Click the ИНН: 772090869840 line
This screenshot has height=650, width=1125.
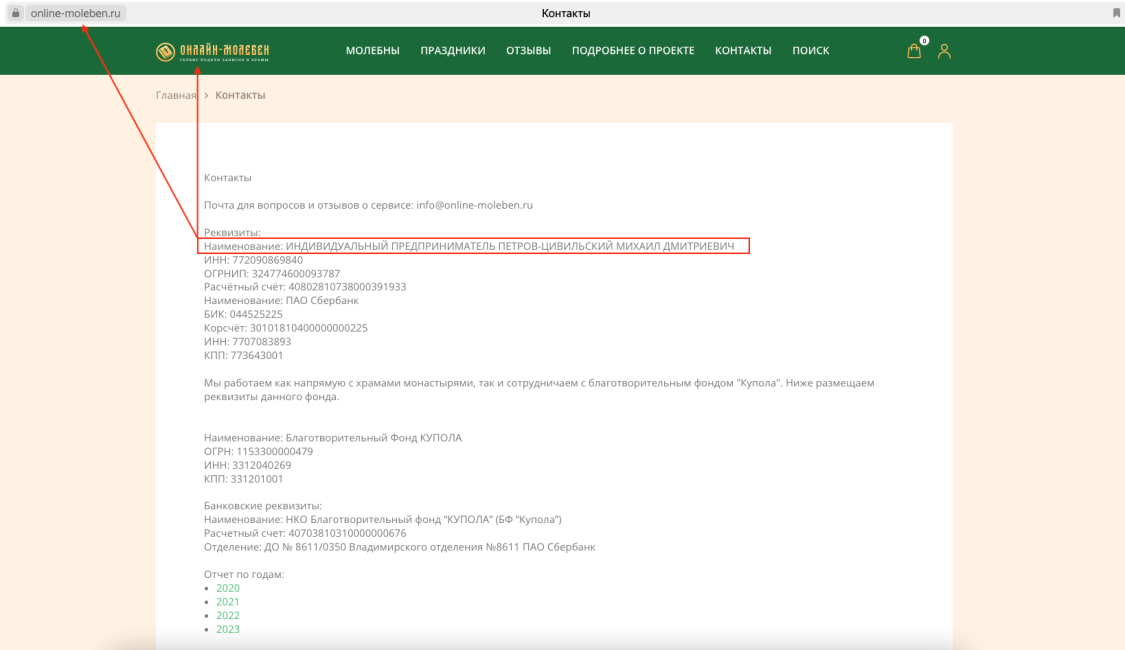[253, 260]
